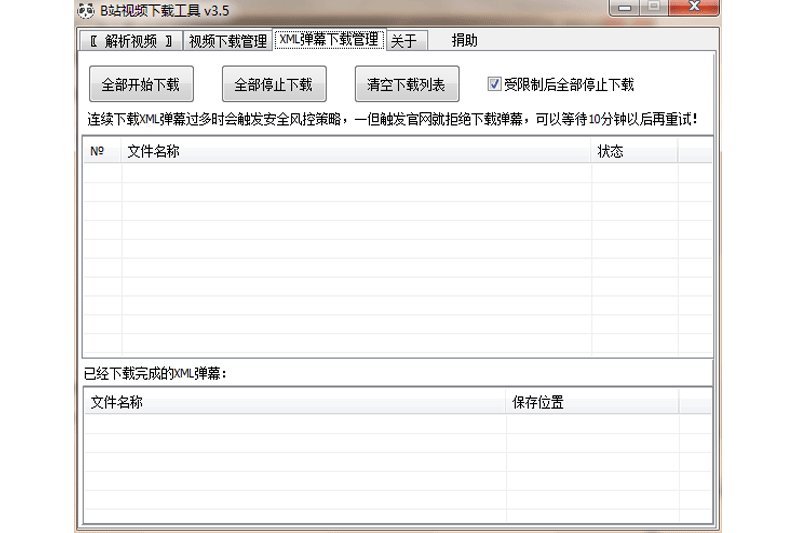This screenshot has height=533, width=800.
Task: Click the 全部开始下载 button
Action: tap(141, 84)
